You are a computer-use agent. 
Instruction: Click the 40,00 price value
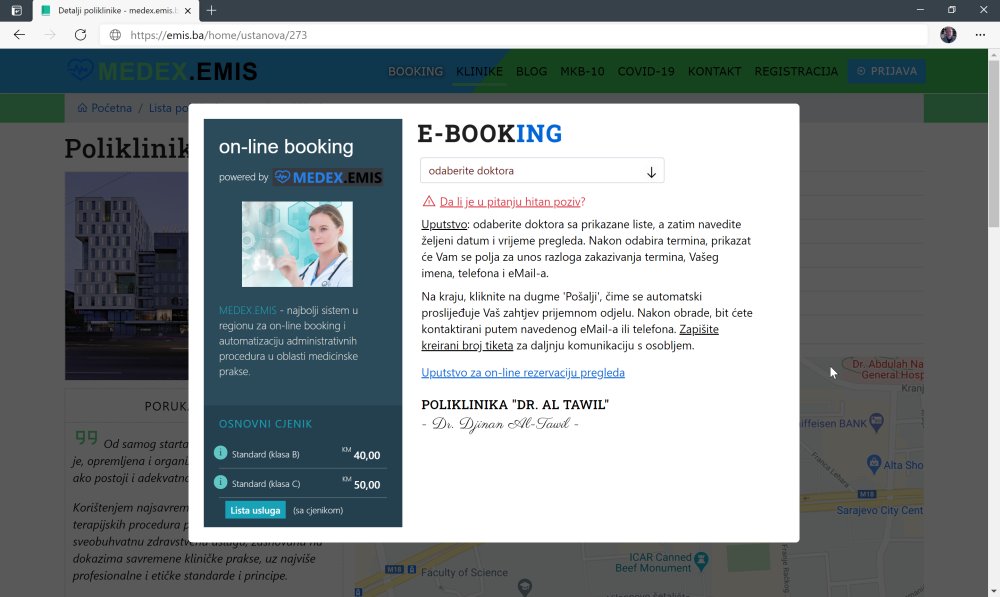click(x=367, y=455)
